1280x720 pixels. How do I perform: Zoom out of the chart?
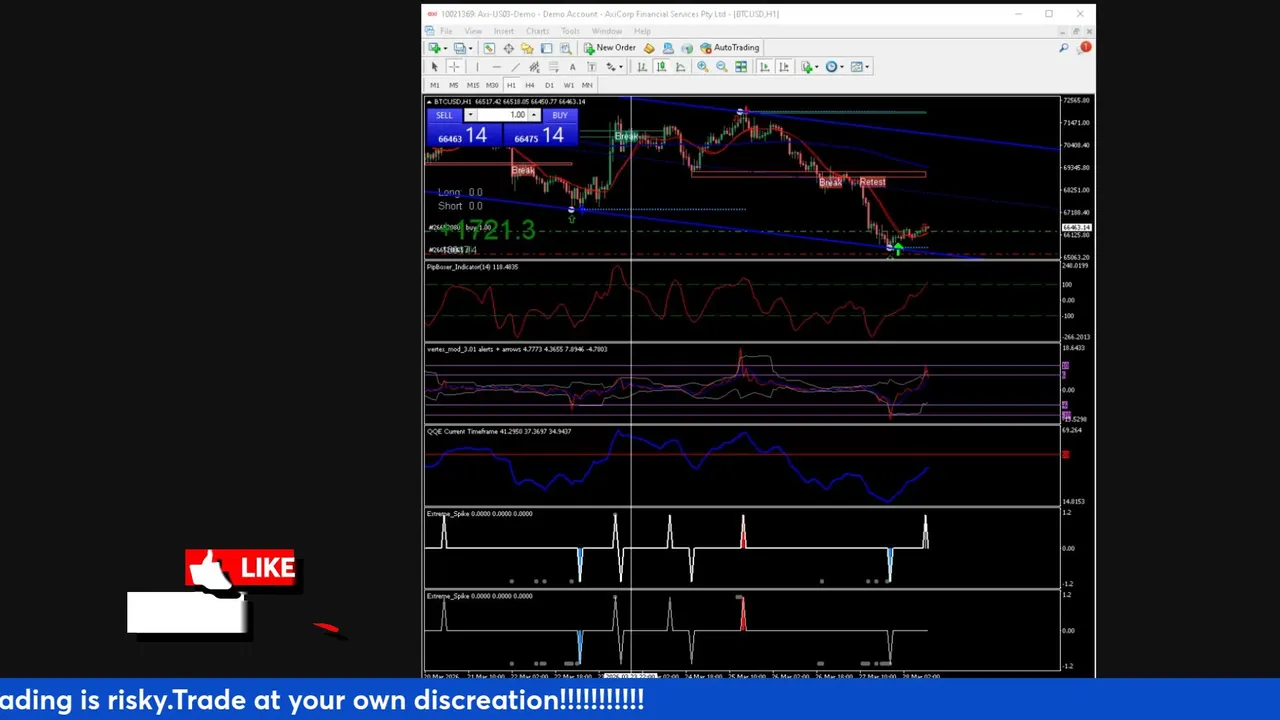pos(721,67)
